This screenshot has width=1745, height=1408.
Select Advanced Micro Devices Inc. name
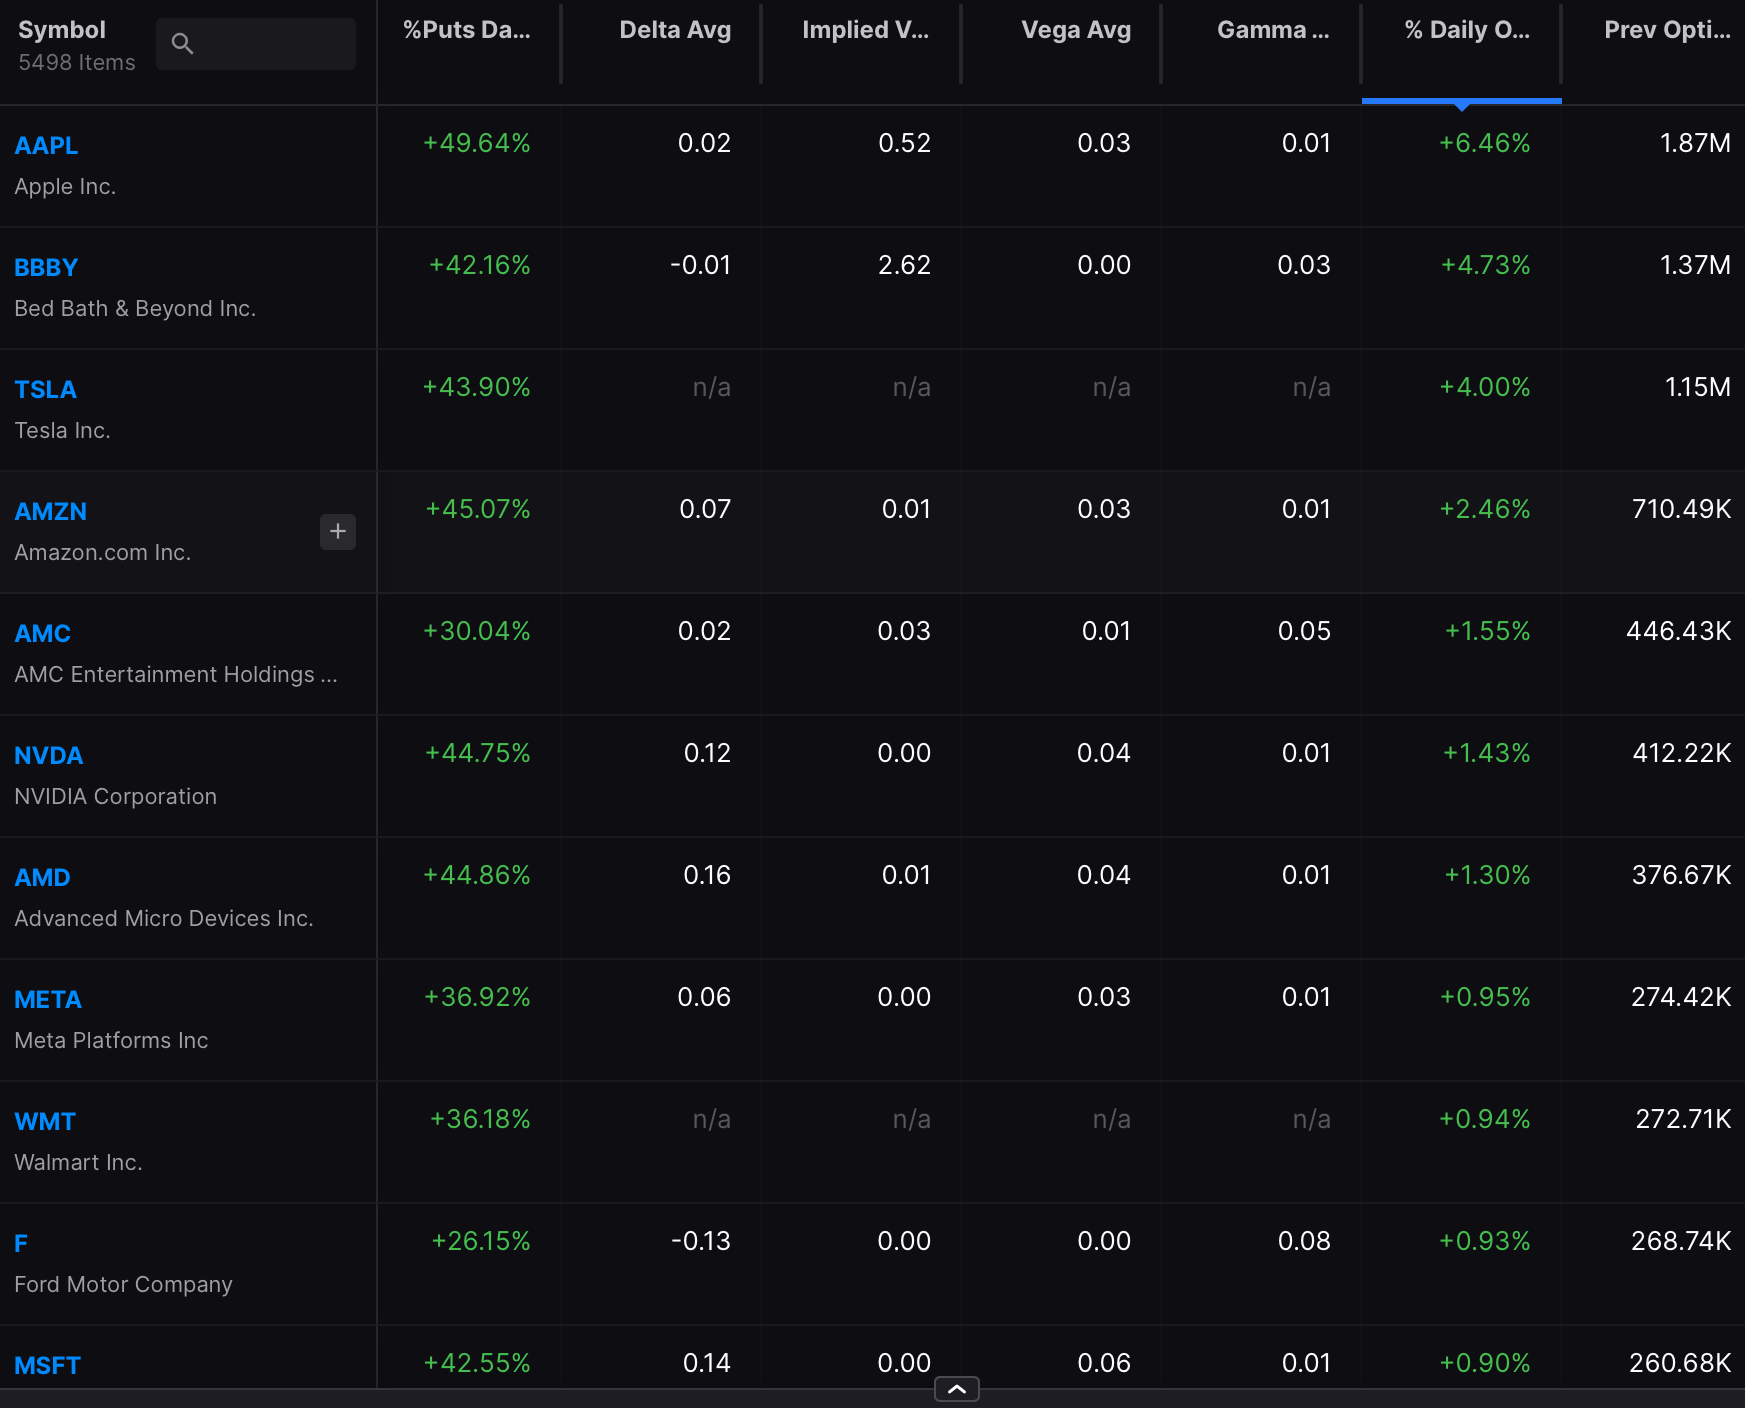point(164,919)
